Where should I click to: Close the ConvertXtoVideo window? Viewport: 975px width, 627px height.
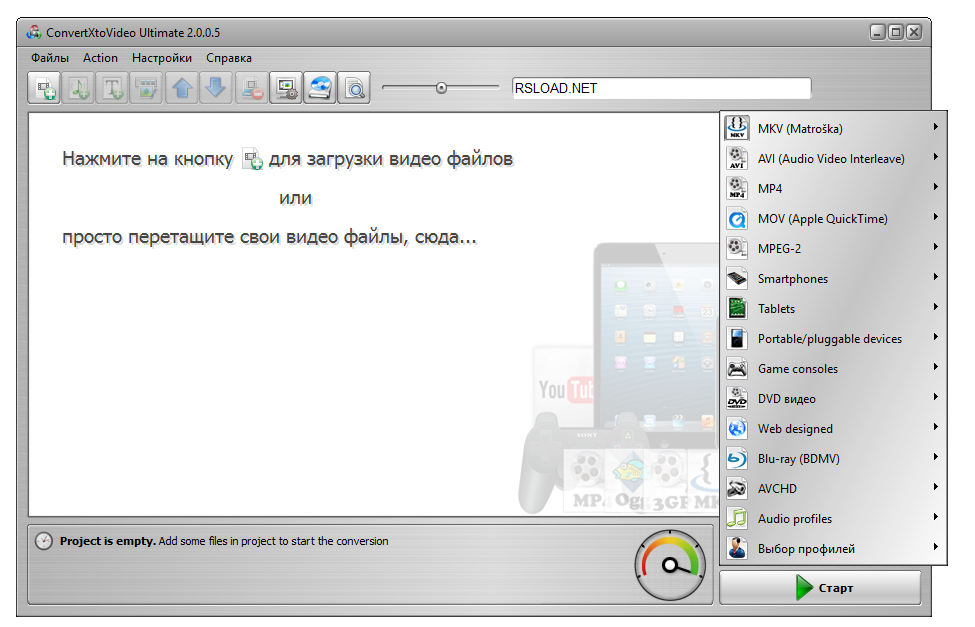click(913, 32)
